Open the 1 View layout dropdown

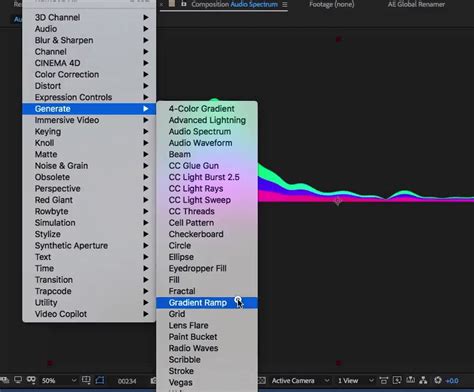pyautogui.click(x=355, y=380)
